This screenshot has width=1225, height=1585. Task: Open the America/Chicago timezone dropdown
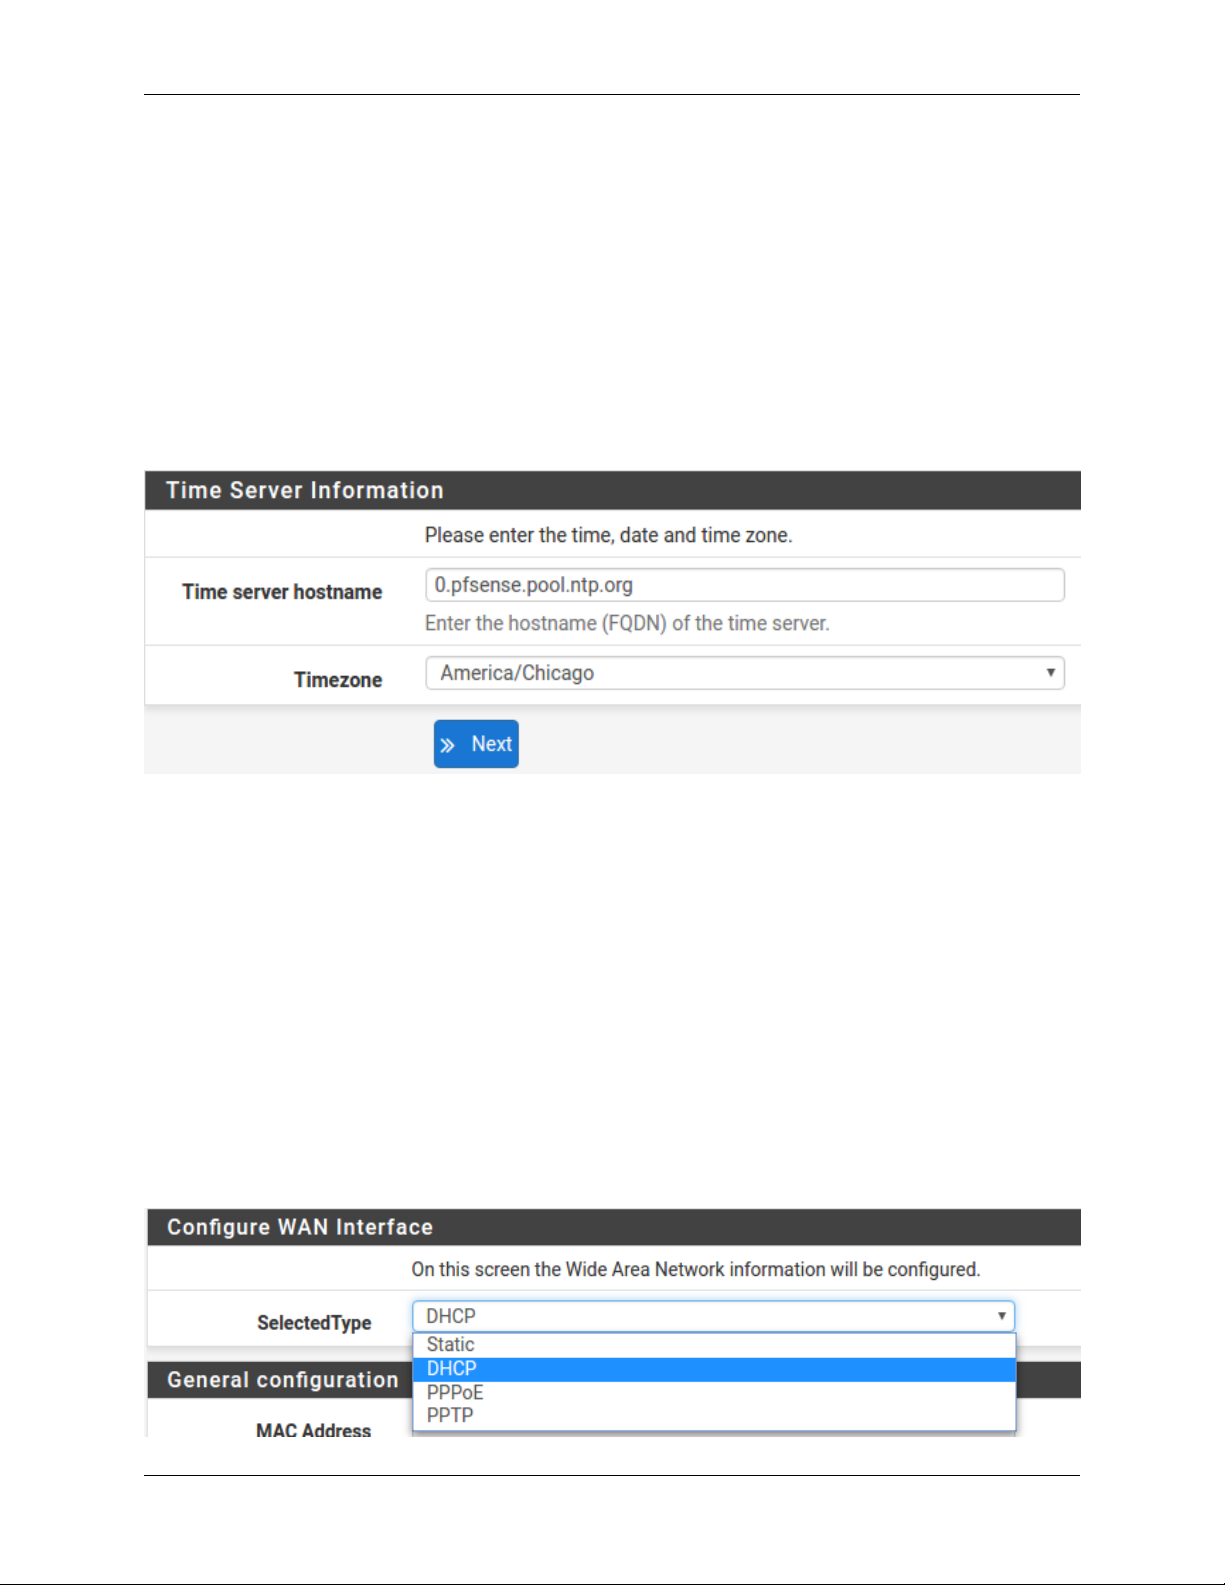745,673
